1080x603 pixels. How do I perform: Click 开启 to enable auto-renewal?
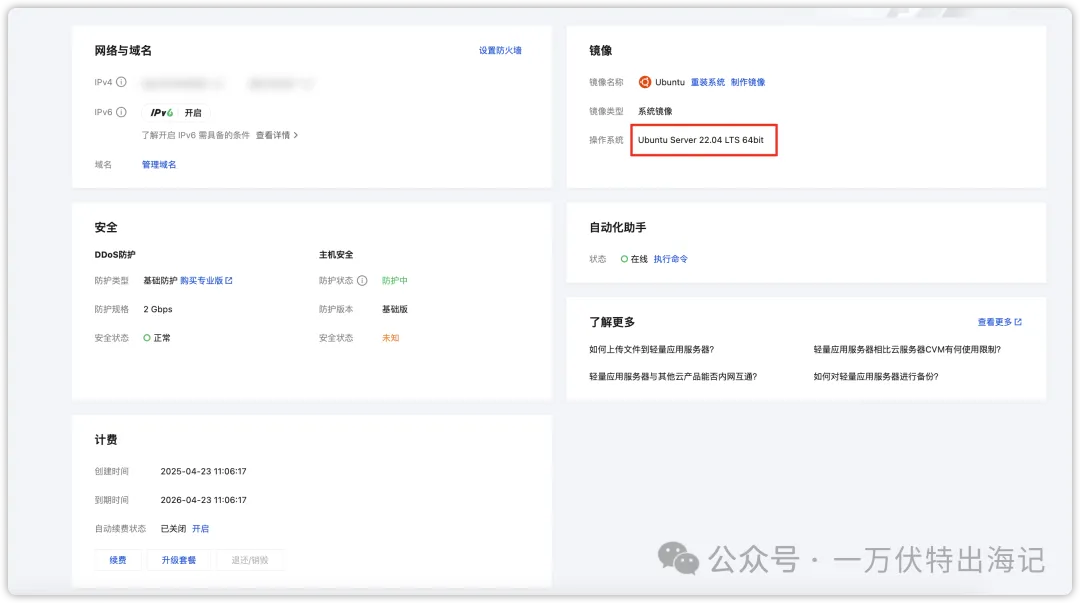coord(200,529)
